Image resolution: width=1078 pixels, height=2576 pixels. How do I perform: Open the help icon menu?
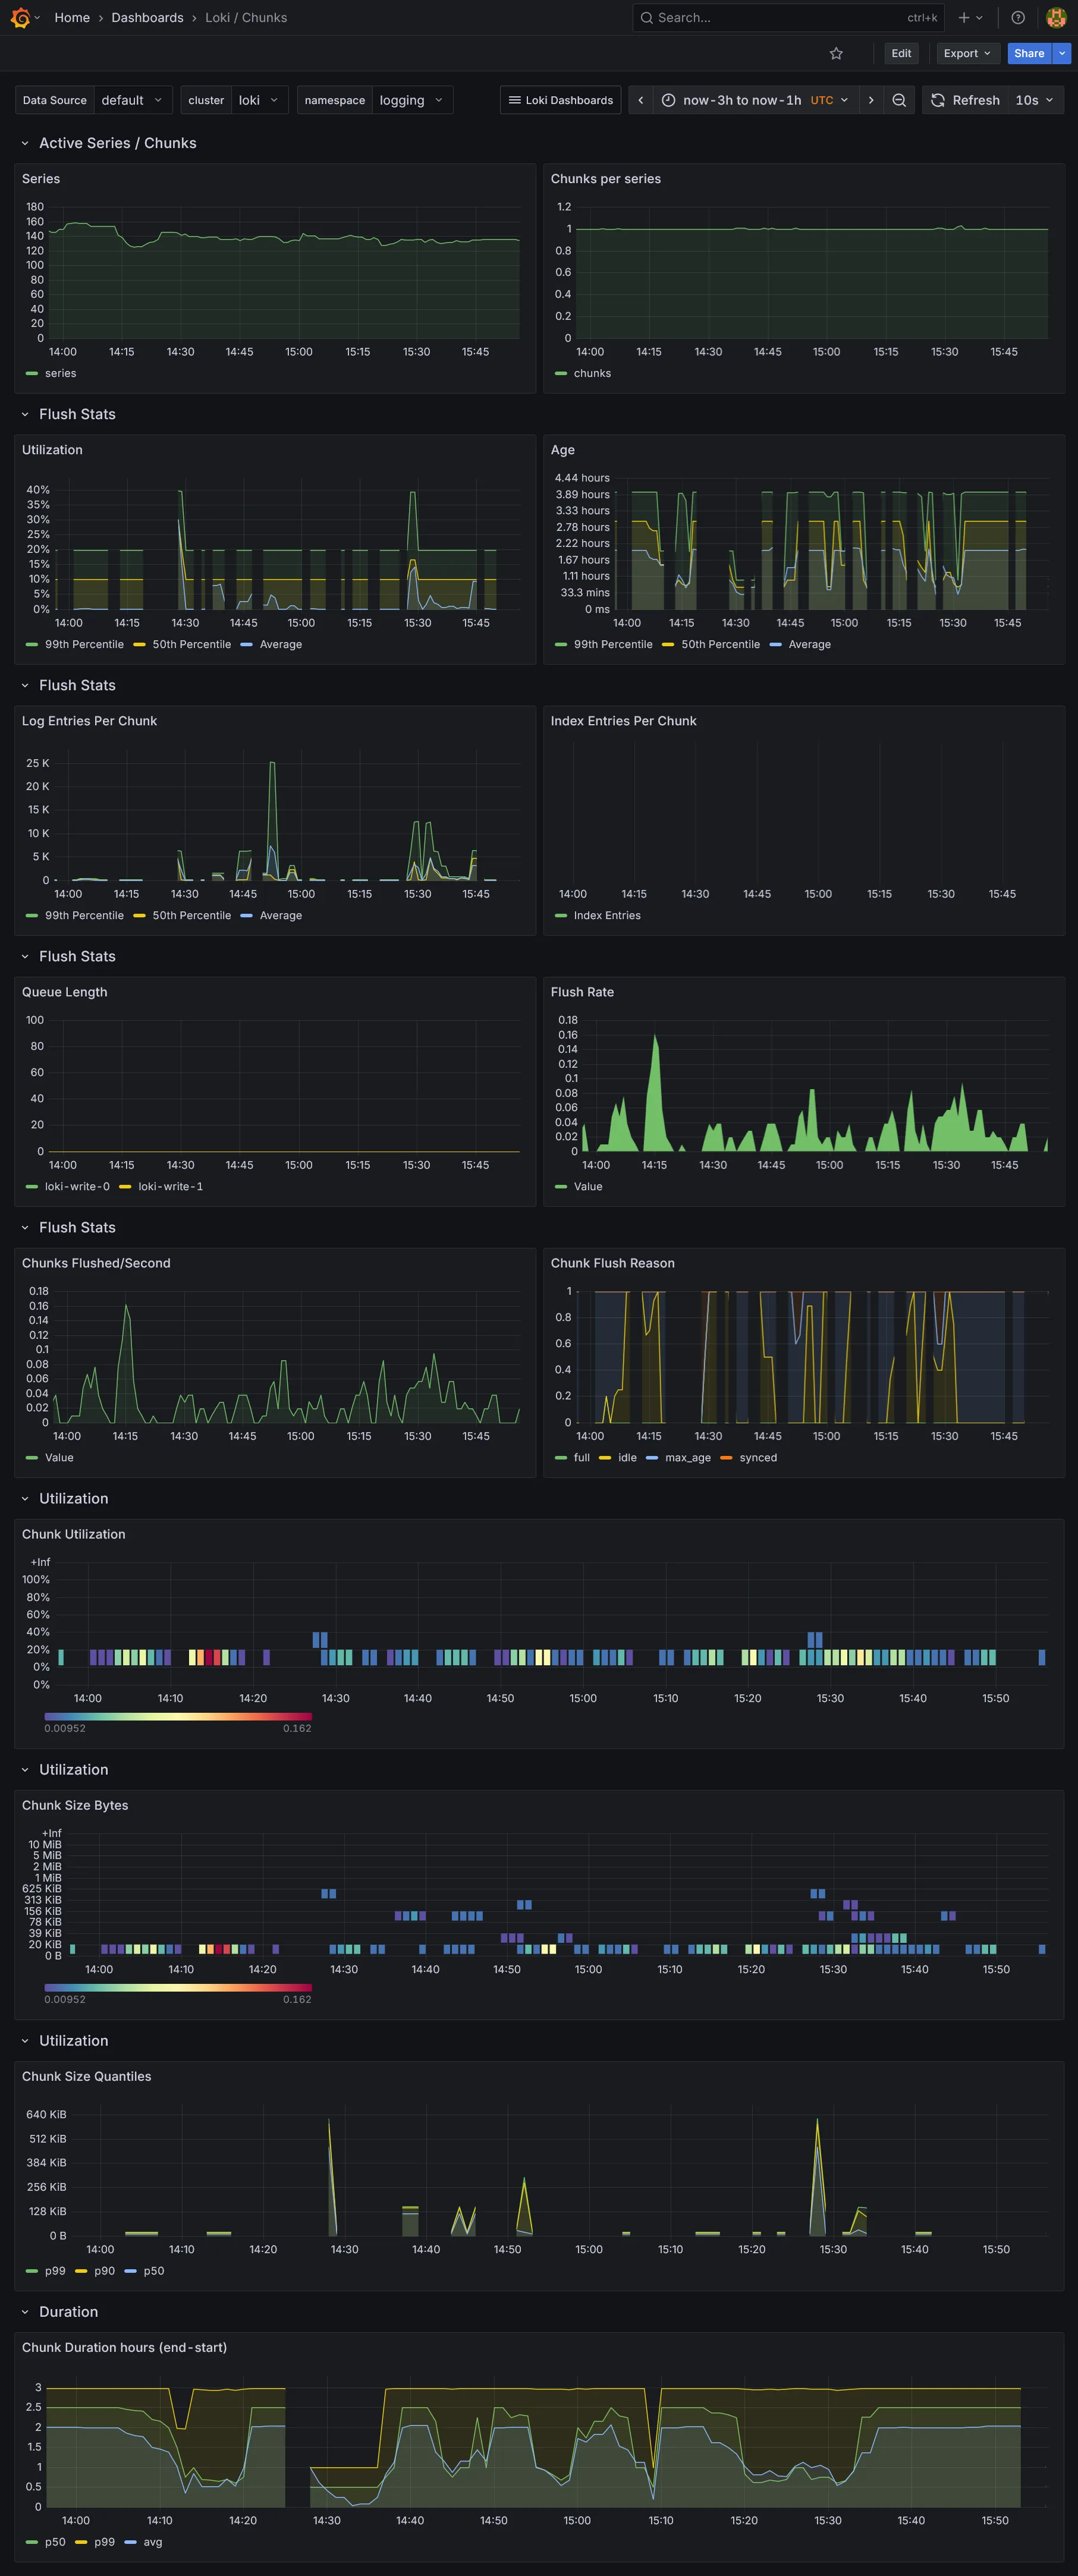1017,17
